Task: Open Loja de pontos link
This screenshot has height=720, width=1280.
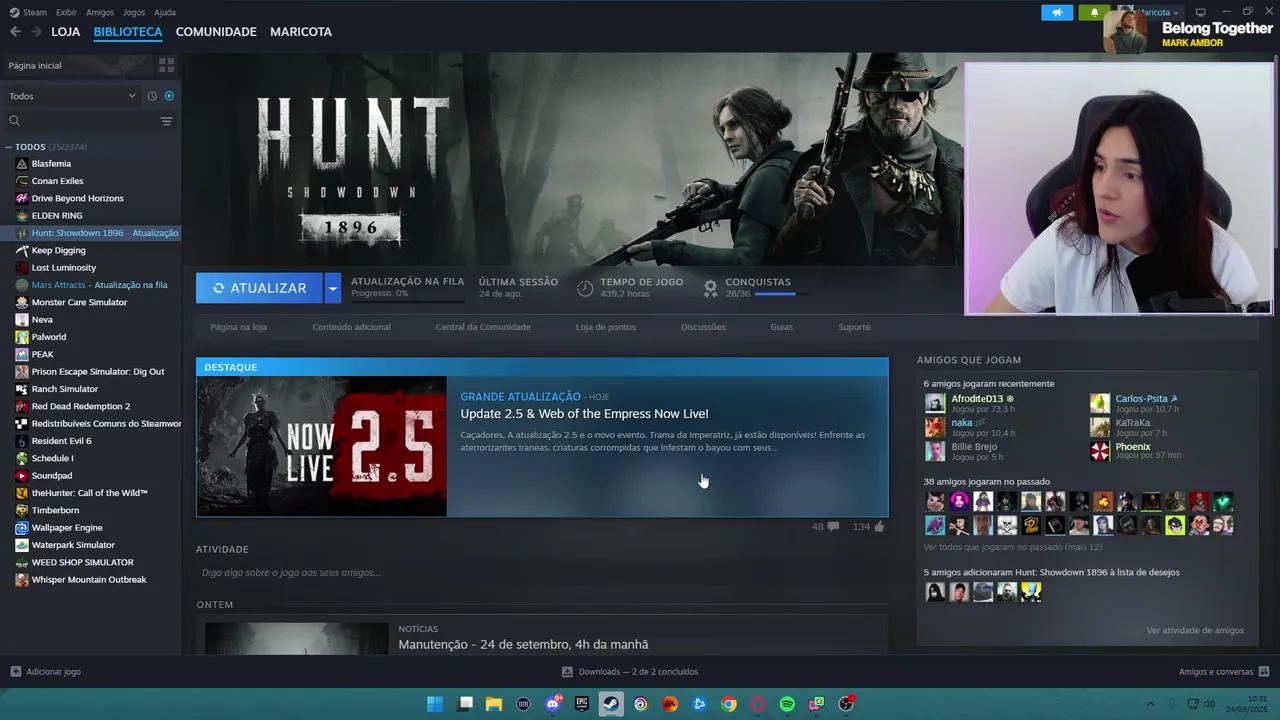Action: 605,327
